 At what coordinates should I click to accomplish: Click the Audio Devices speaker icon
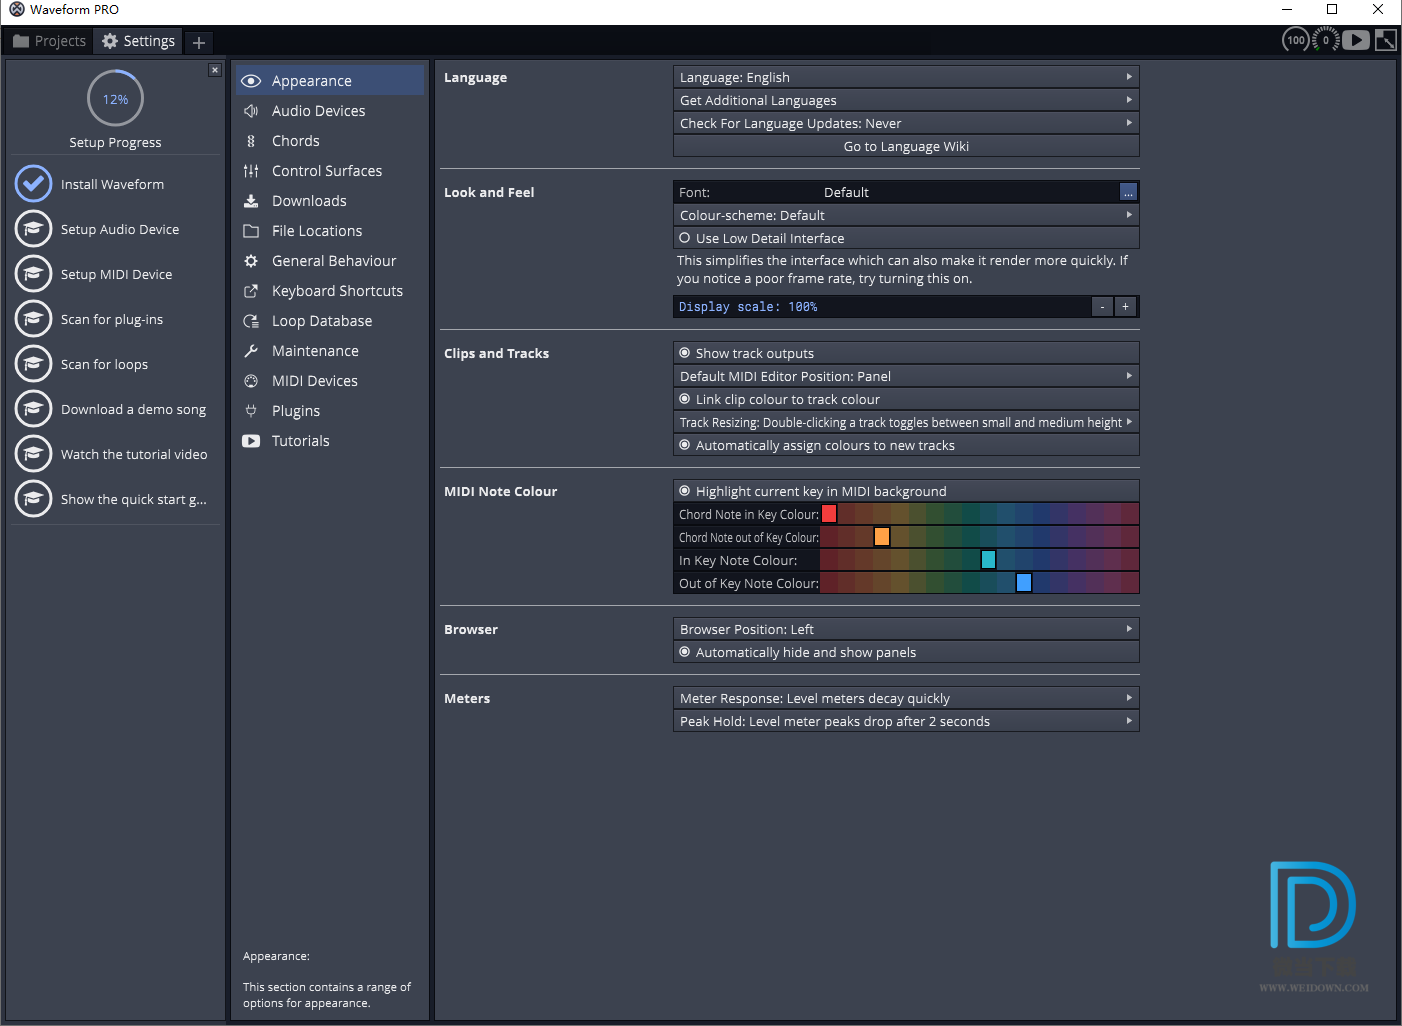251,111
